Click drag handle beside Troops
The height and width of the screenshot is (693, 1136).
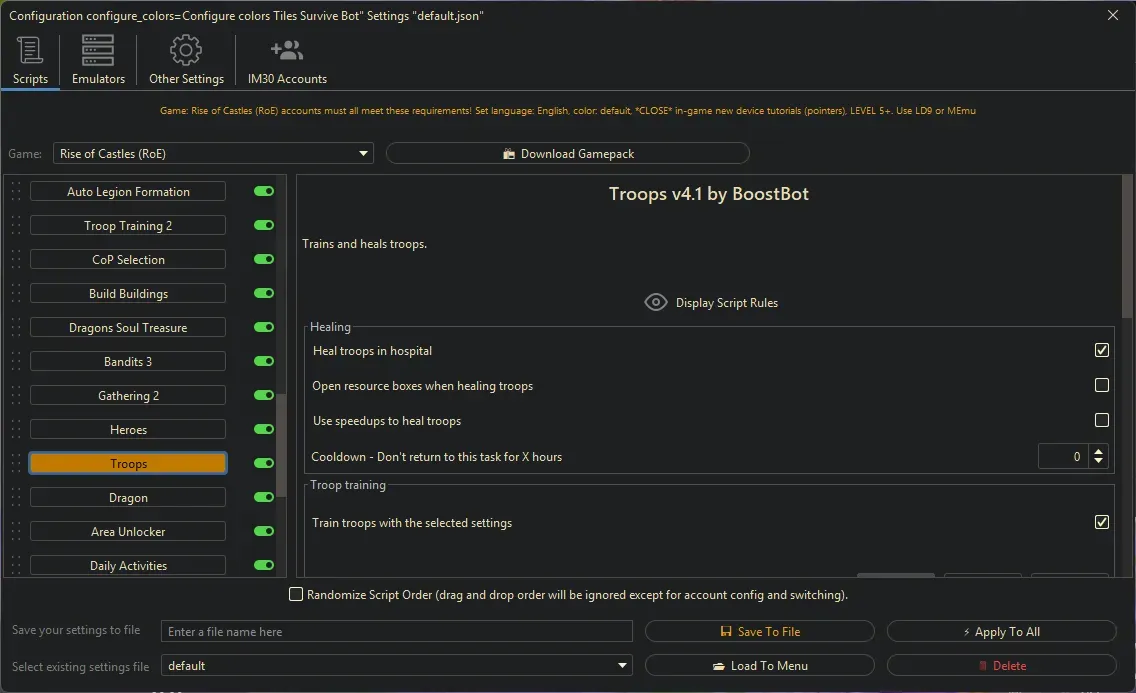(16, 463)
